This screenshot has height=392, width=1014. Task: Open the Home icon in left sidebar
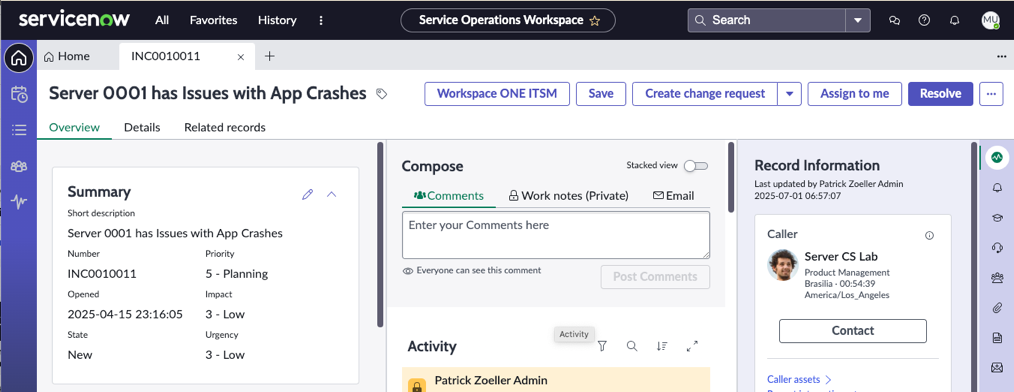19,58
